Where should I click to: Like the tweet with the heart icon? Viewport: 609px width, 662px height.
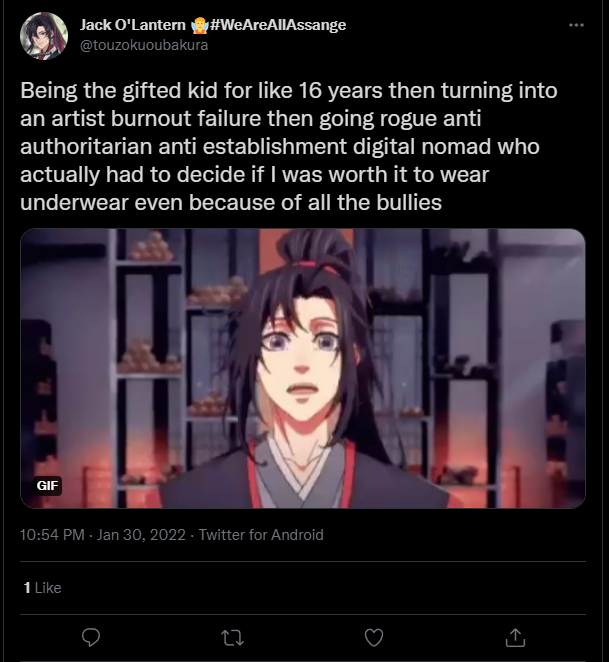(374, 638)
